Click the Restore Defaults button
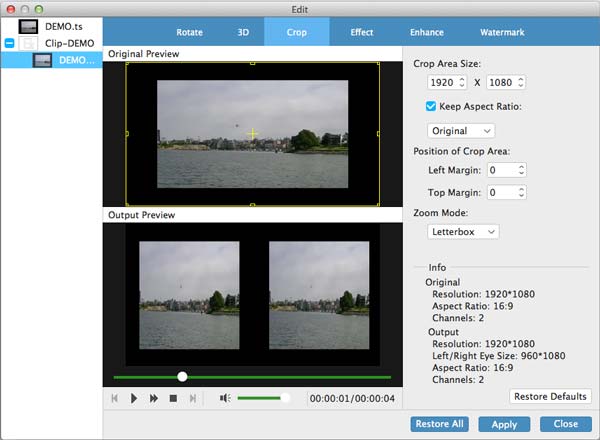 [x=550, y=396]
